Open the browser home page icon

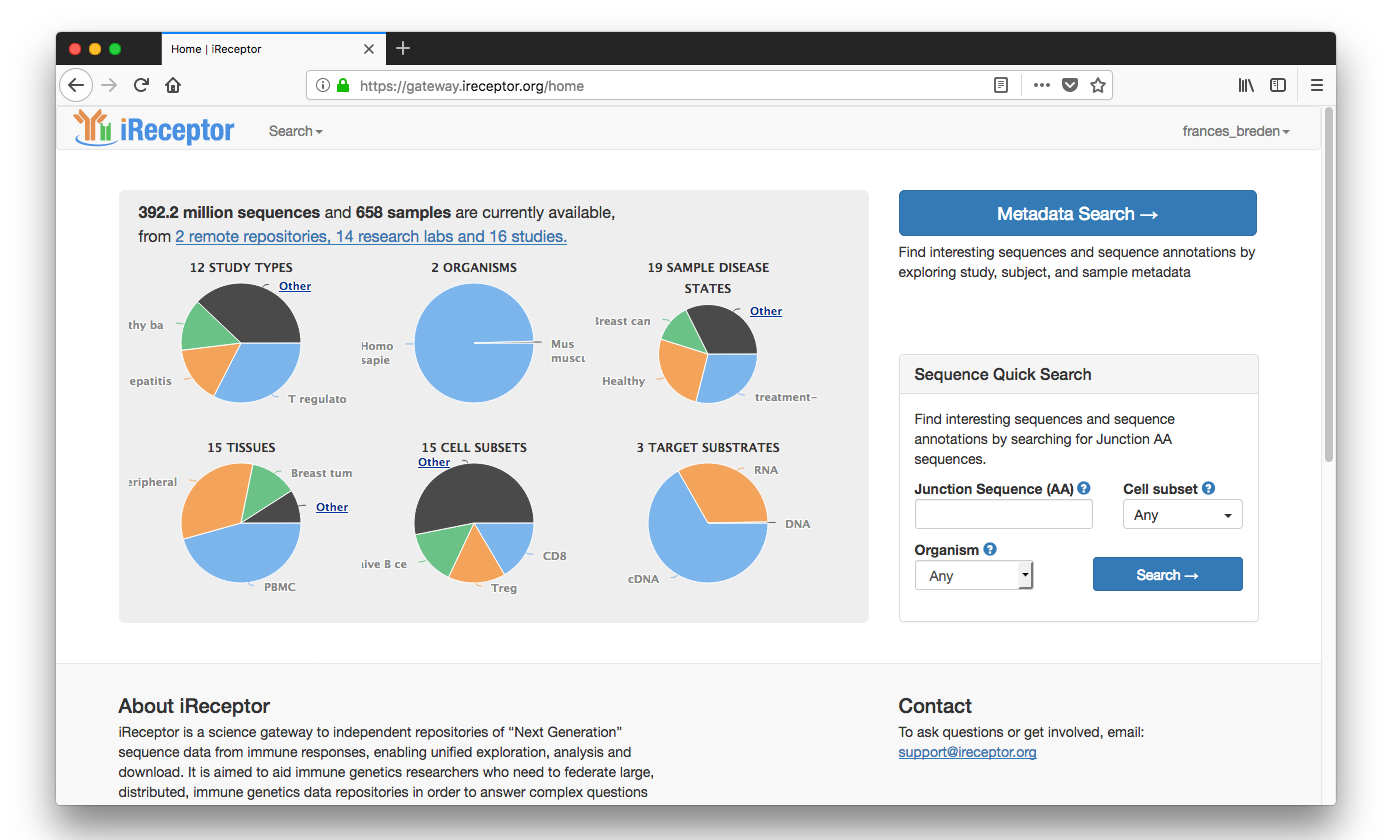point(173,85)
